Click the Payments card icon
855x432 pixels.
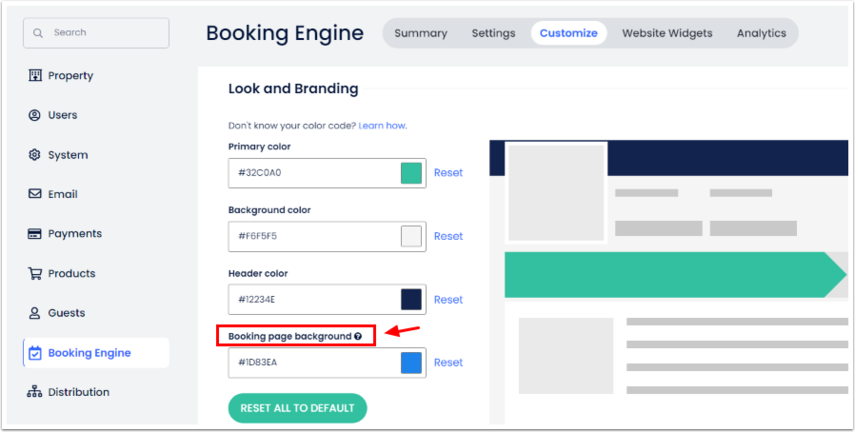[x=35, y=234]
